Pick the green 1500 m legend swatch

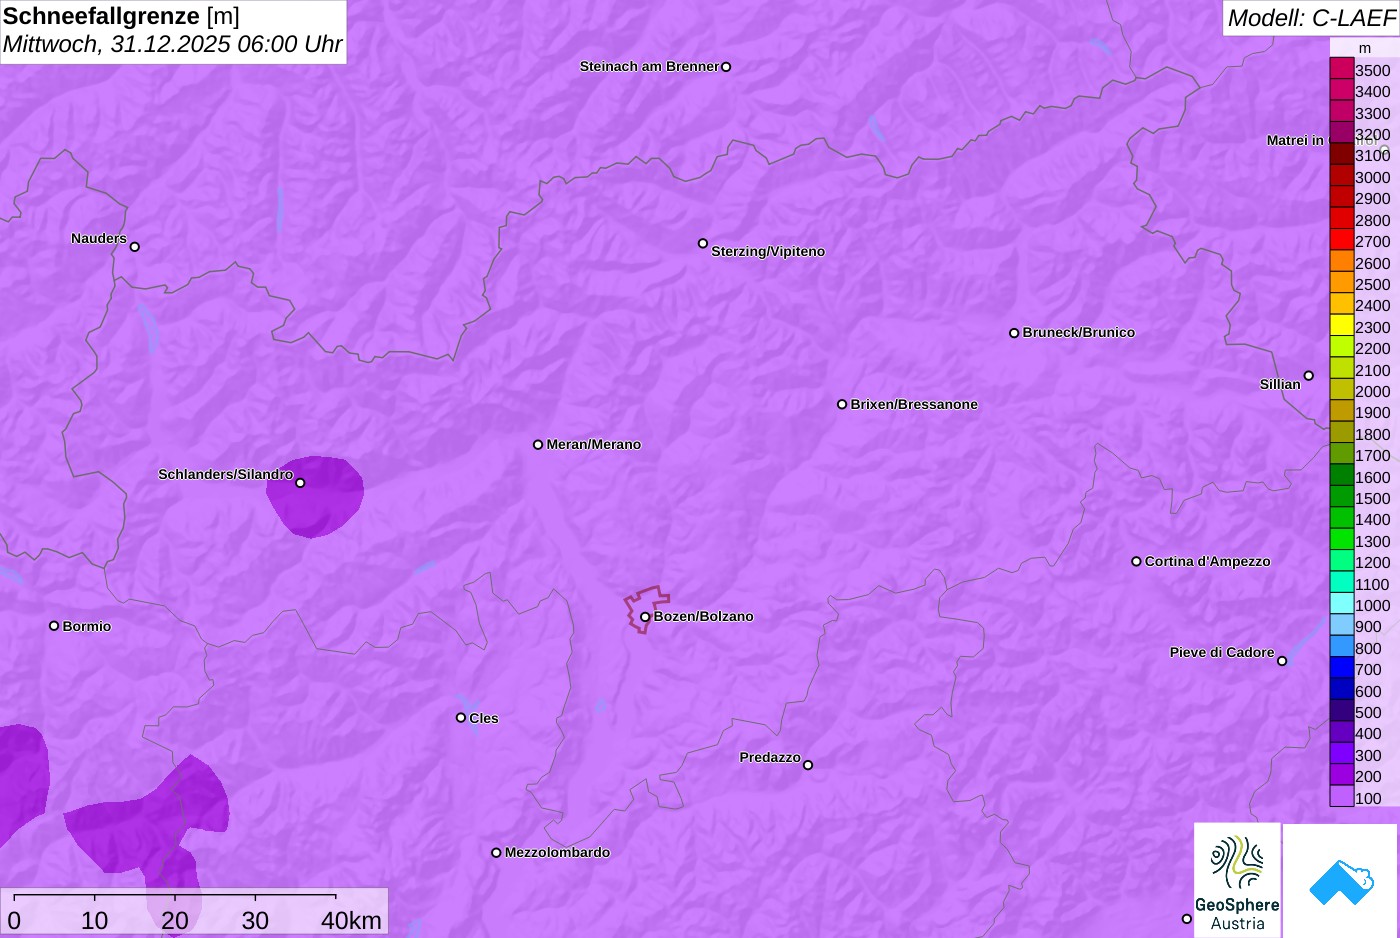click(1342, 497)
